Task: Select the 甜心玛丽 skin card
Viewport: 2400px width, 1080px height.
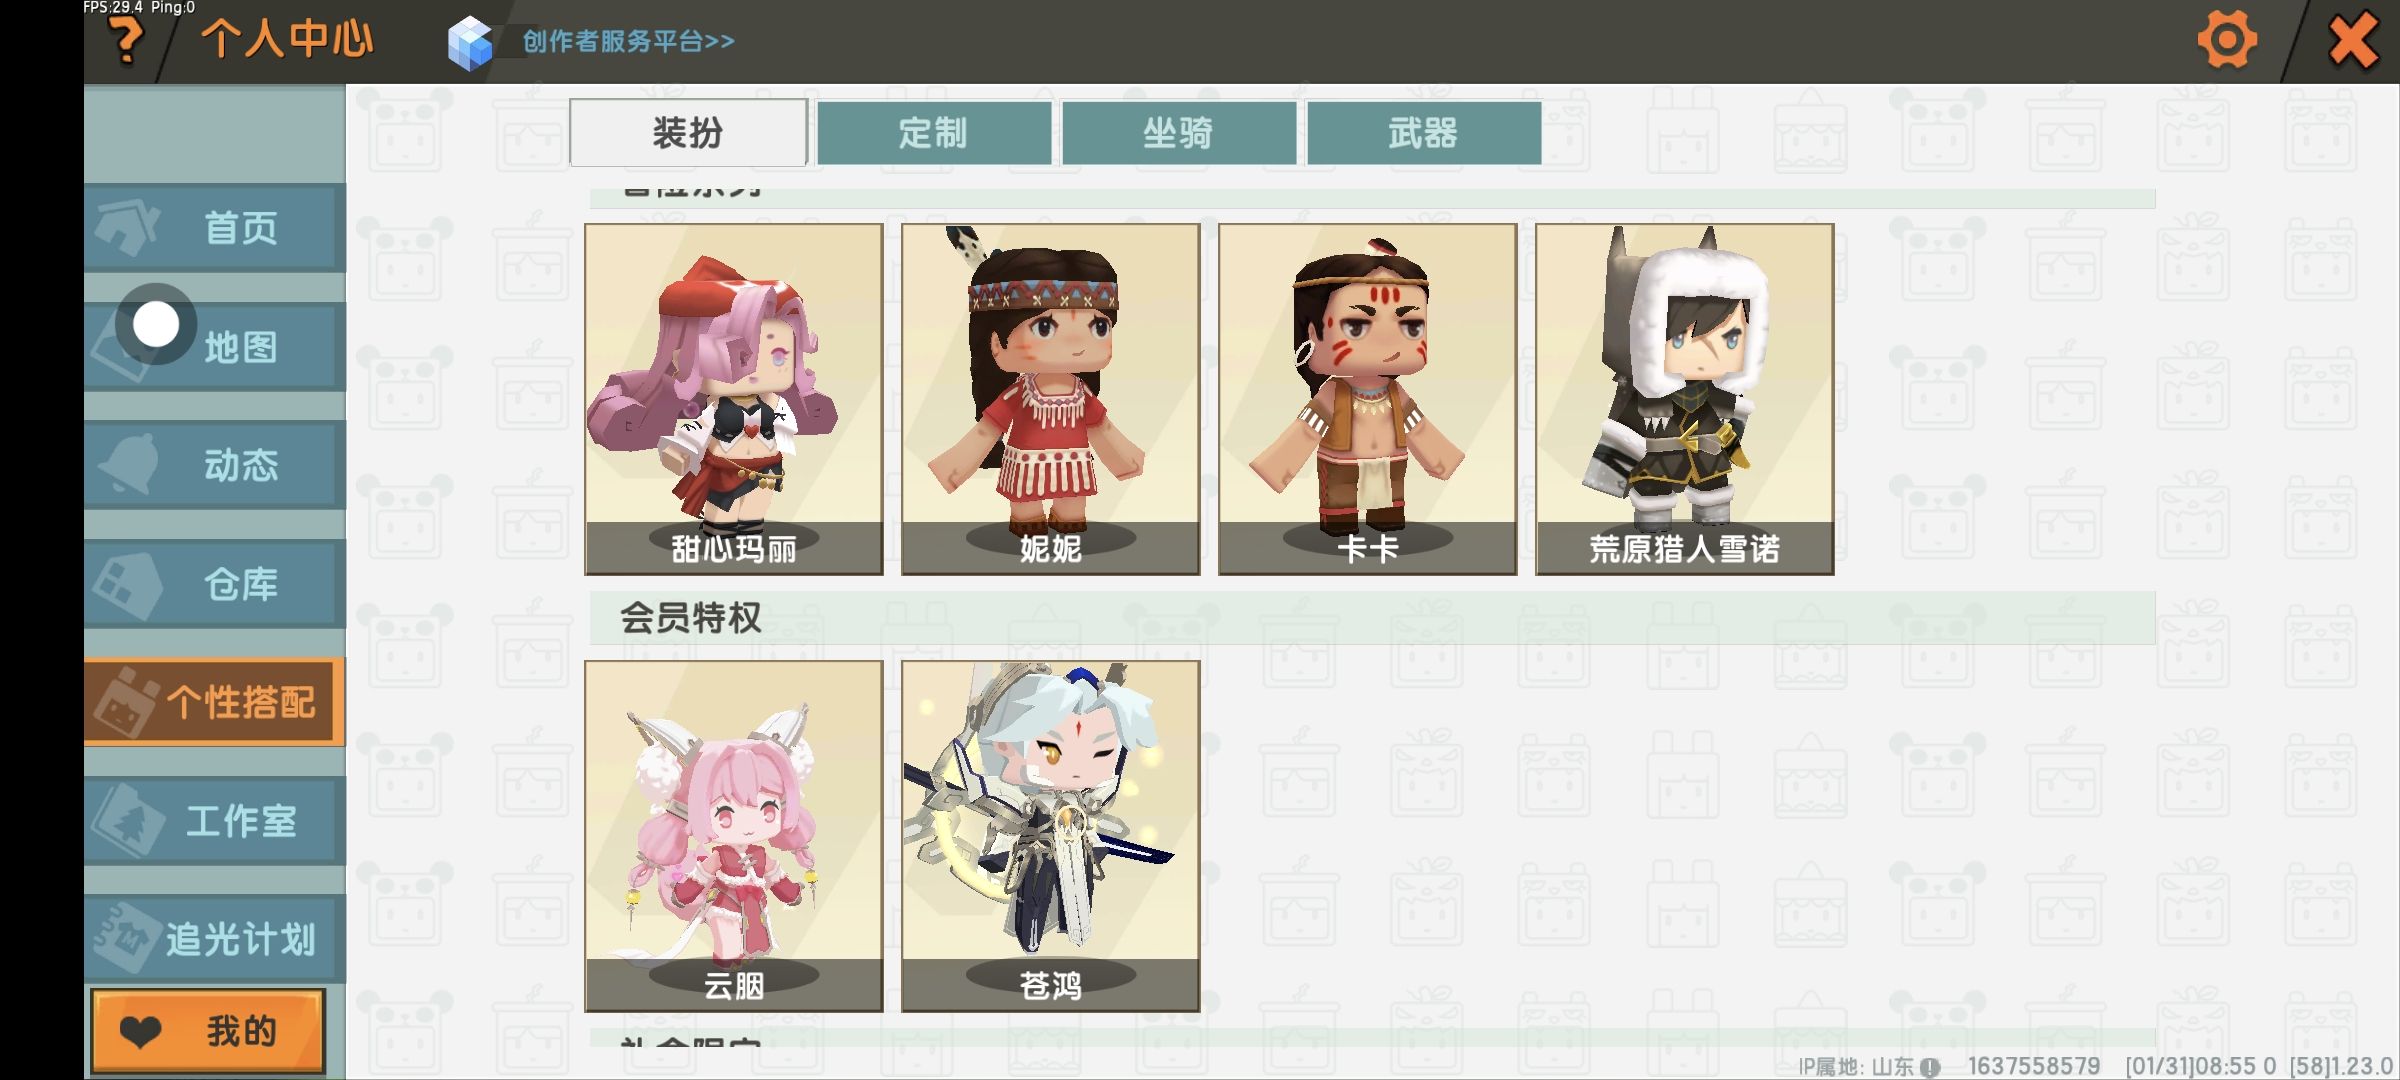Action: 734,399
